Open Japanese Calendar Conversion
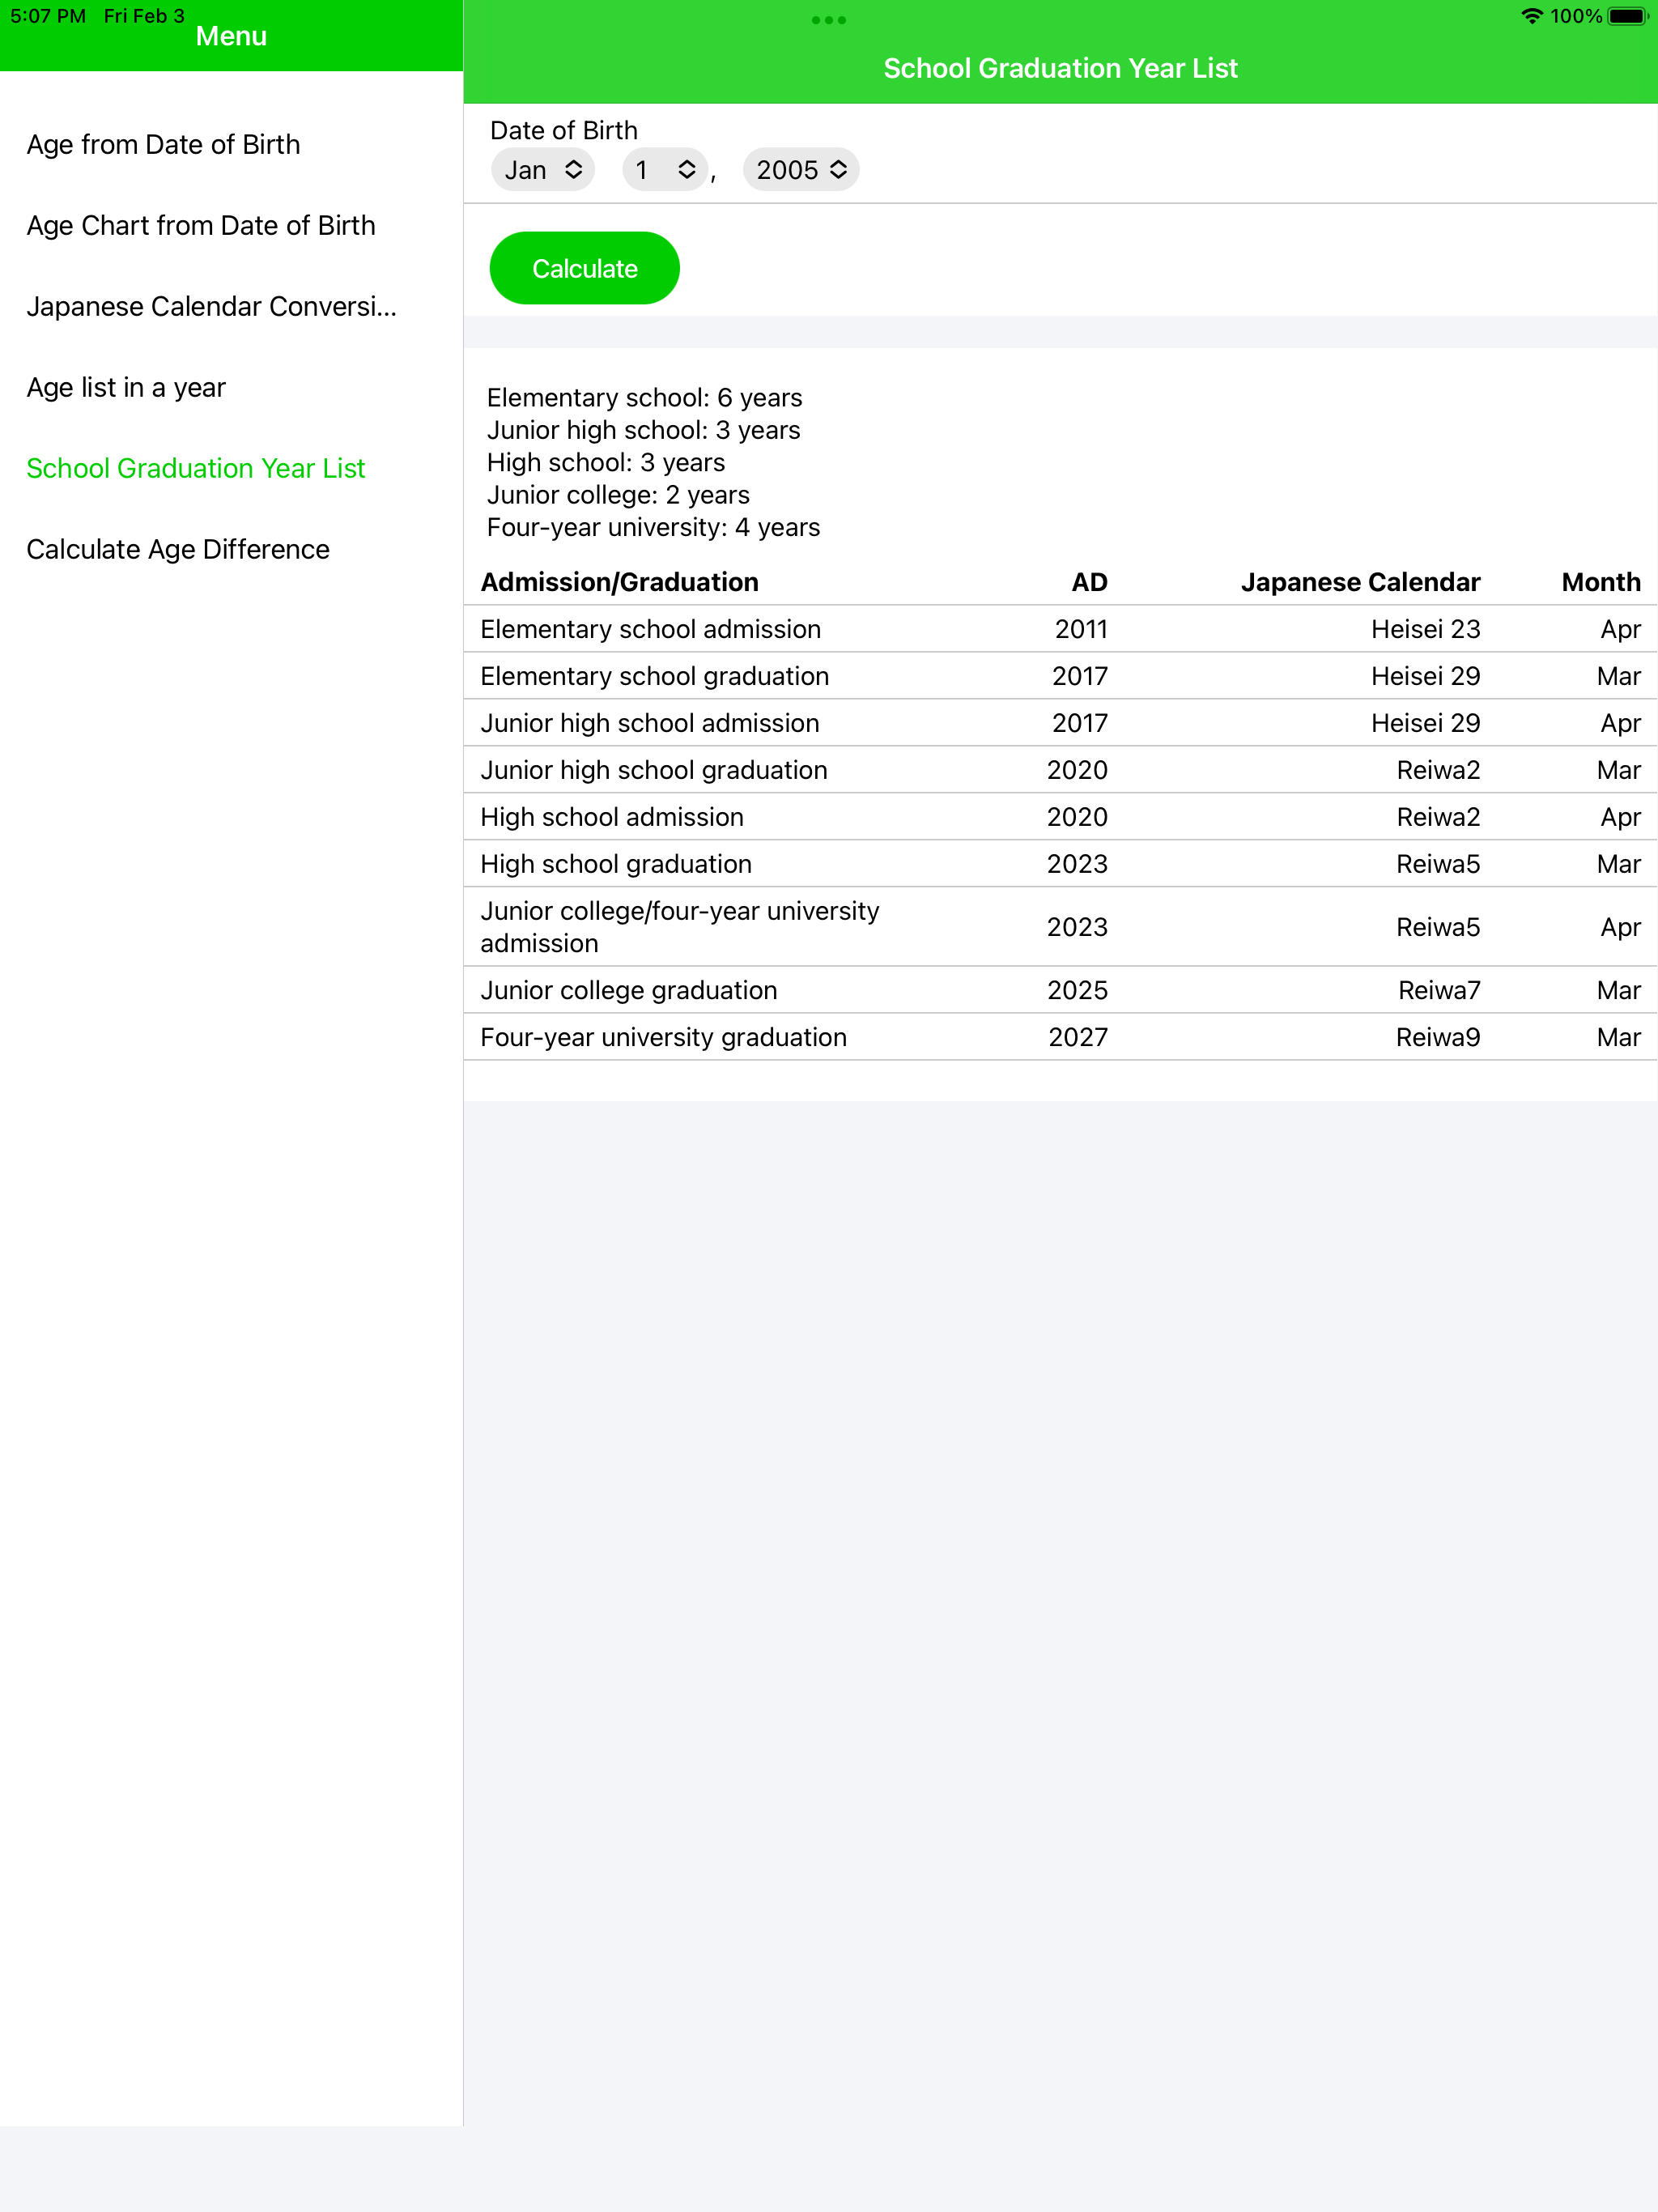The width and height of the screenshot is (1658, 2212). [211, 307]
